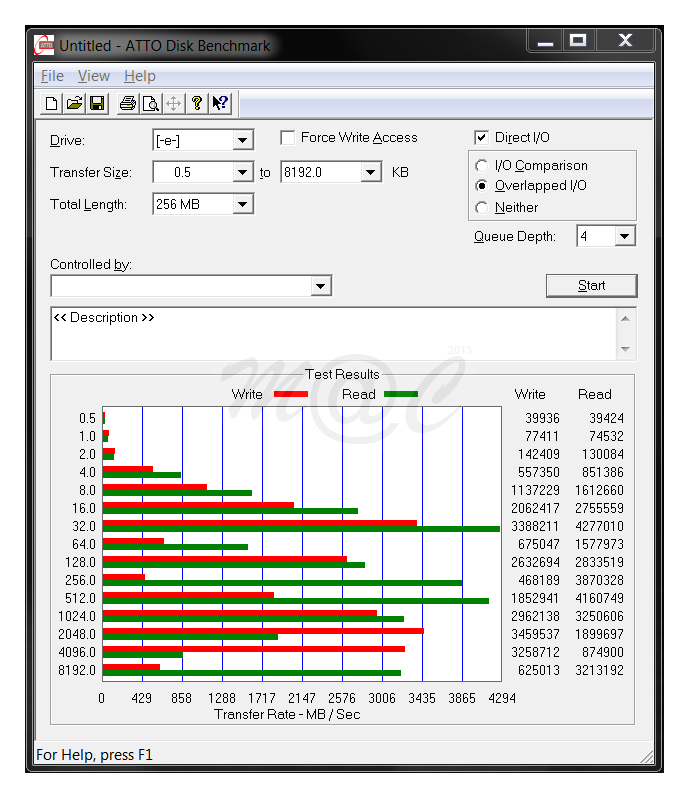
Task: Click the 64.0 row label in chart
Action: (x=83, y=545)
